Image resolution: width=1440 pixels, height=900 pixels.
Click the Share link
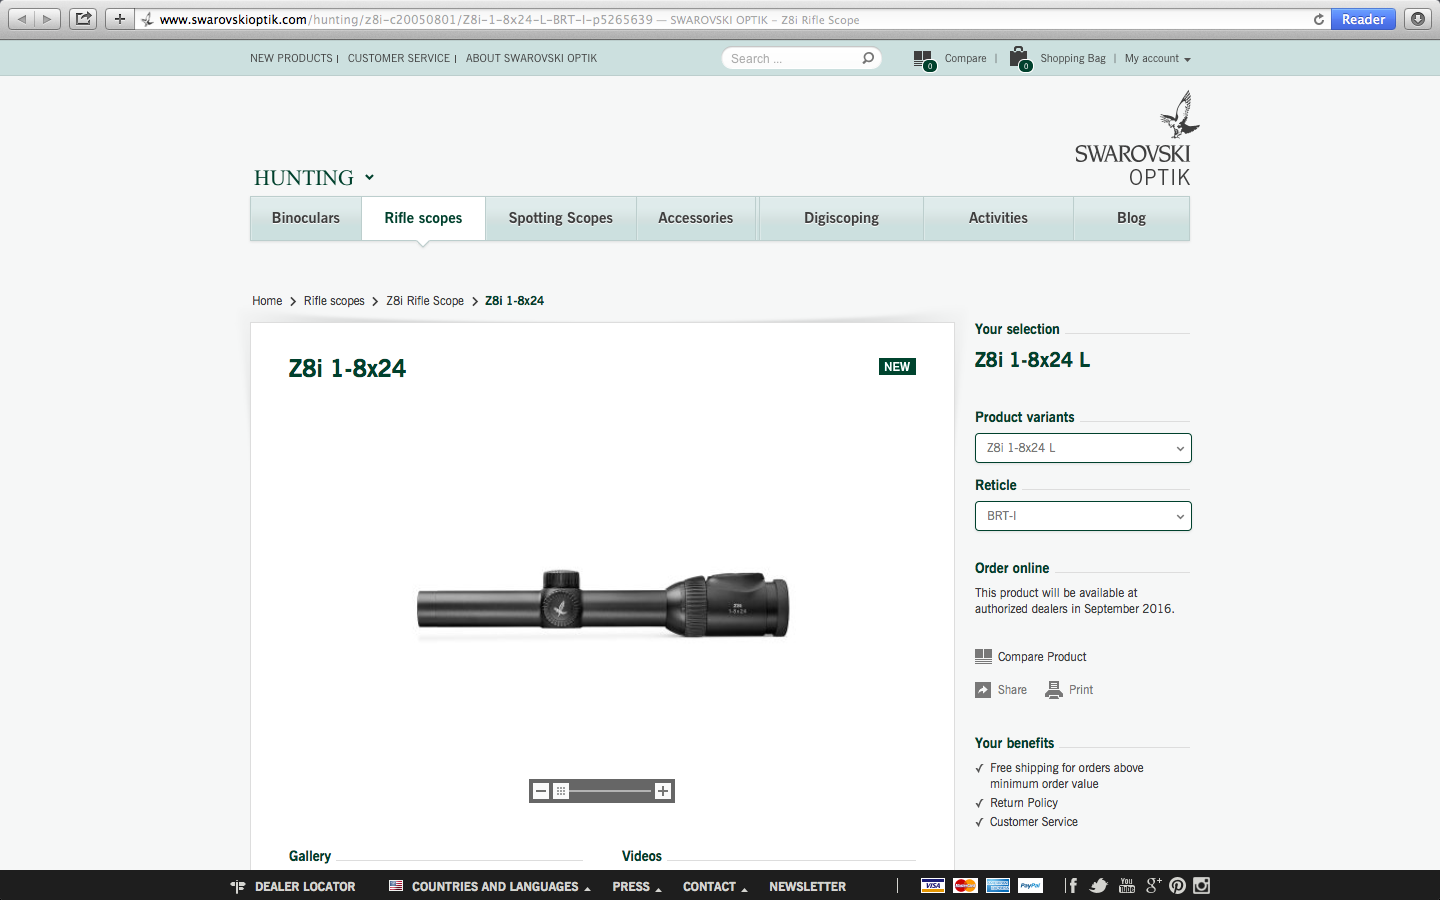[x=1001, y=690]
